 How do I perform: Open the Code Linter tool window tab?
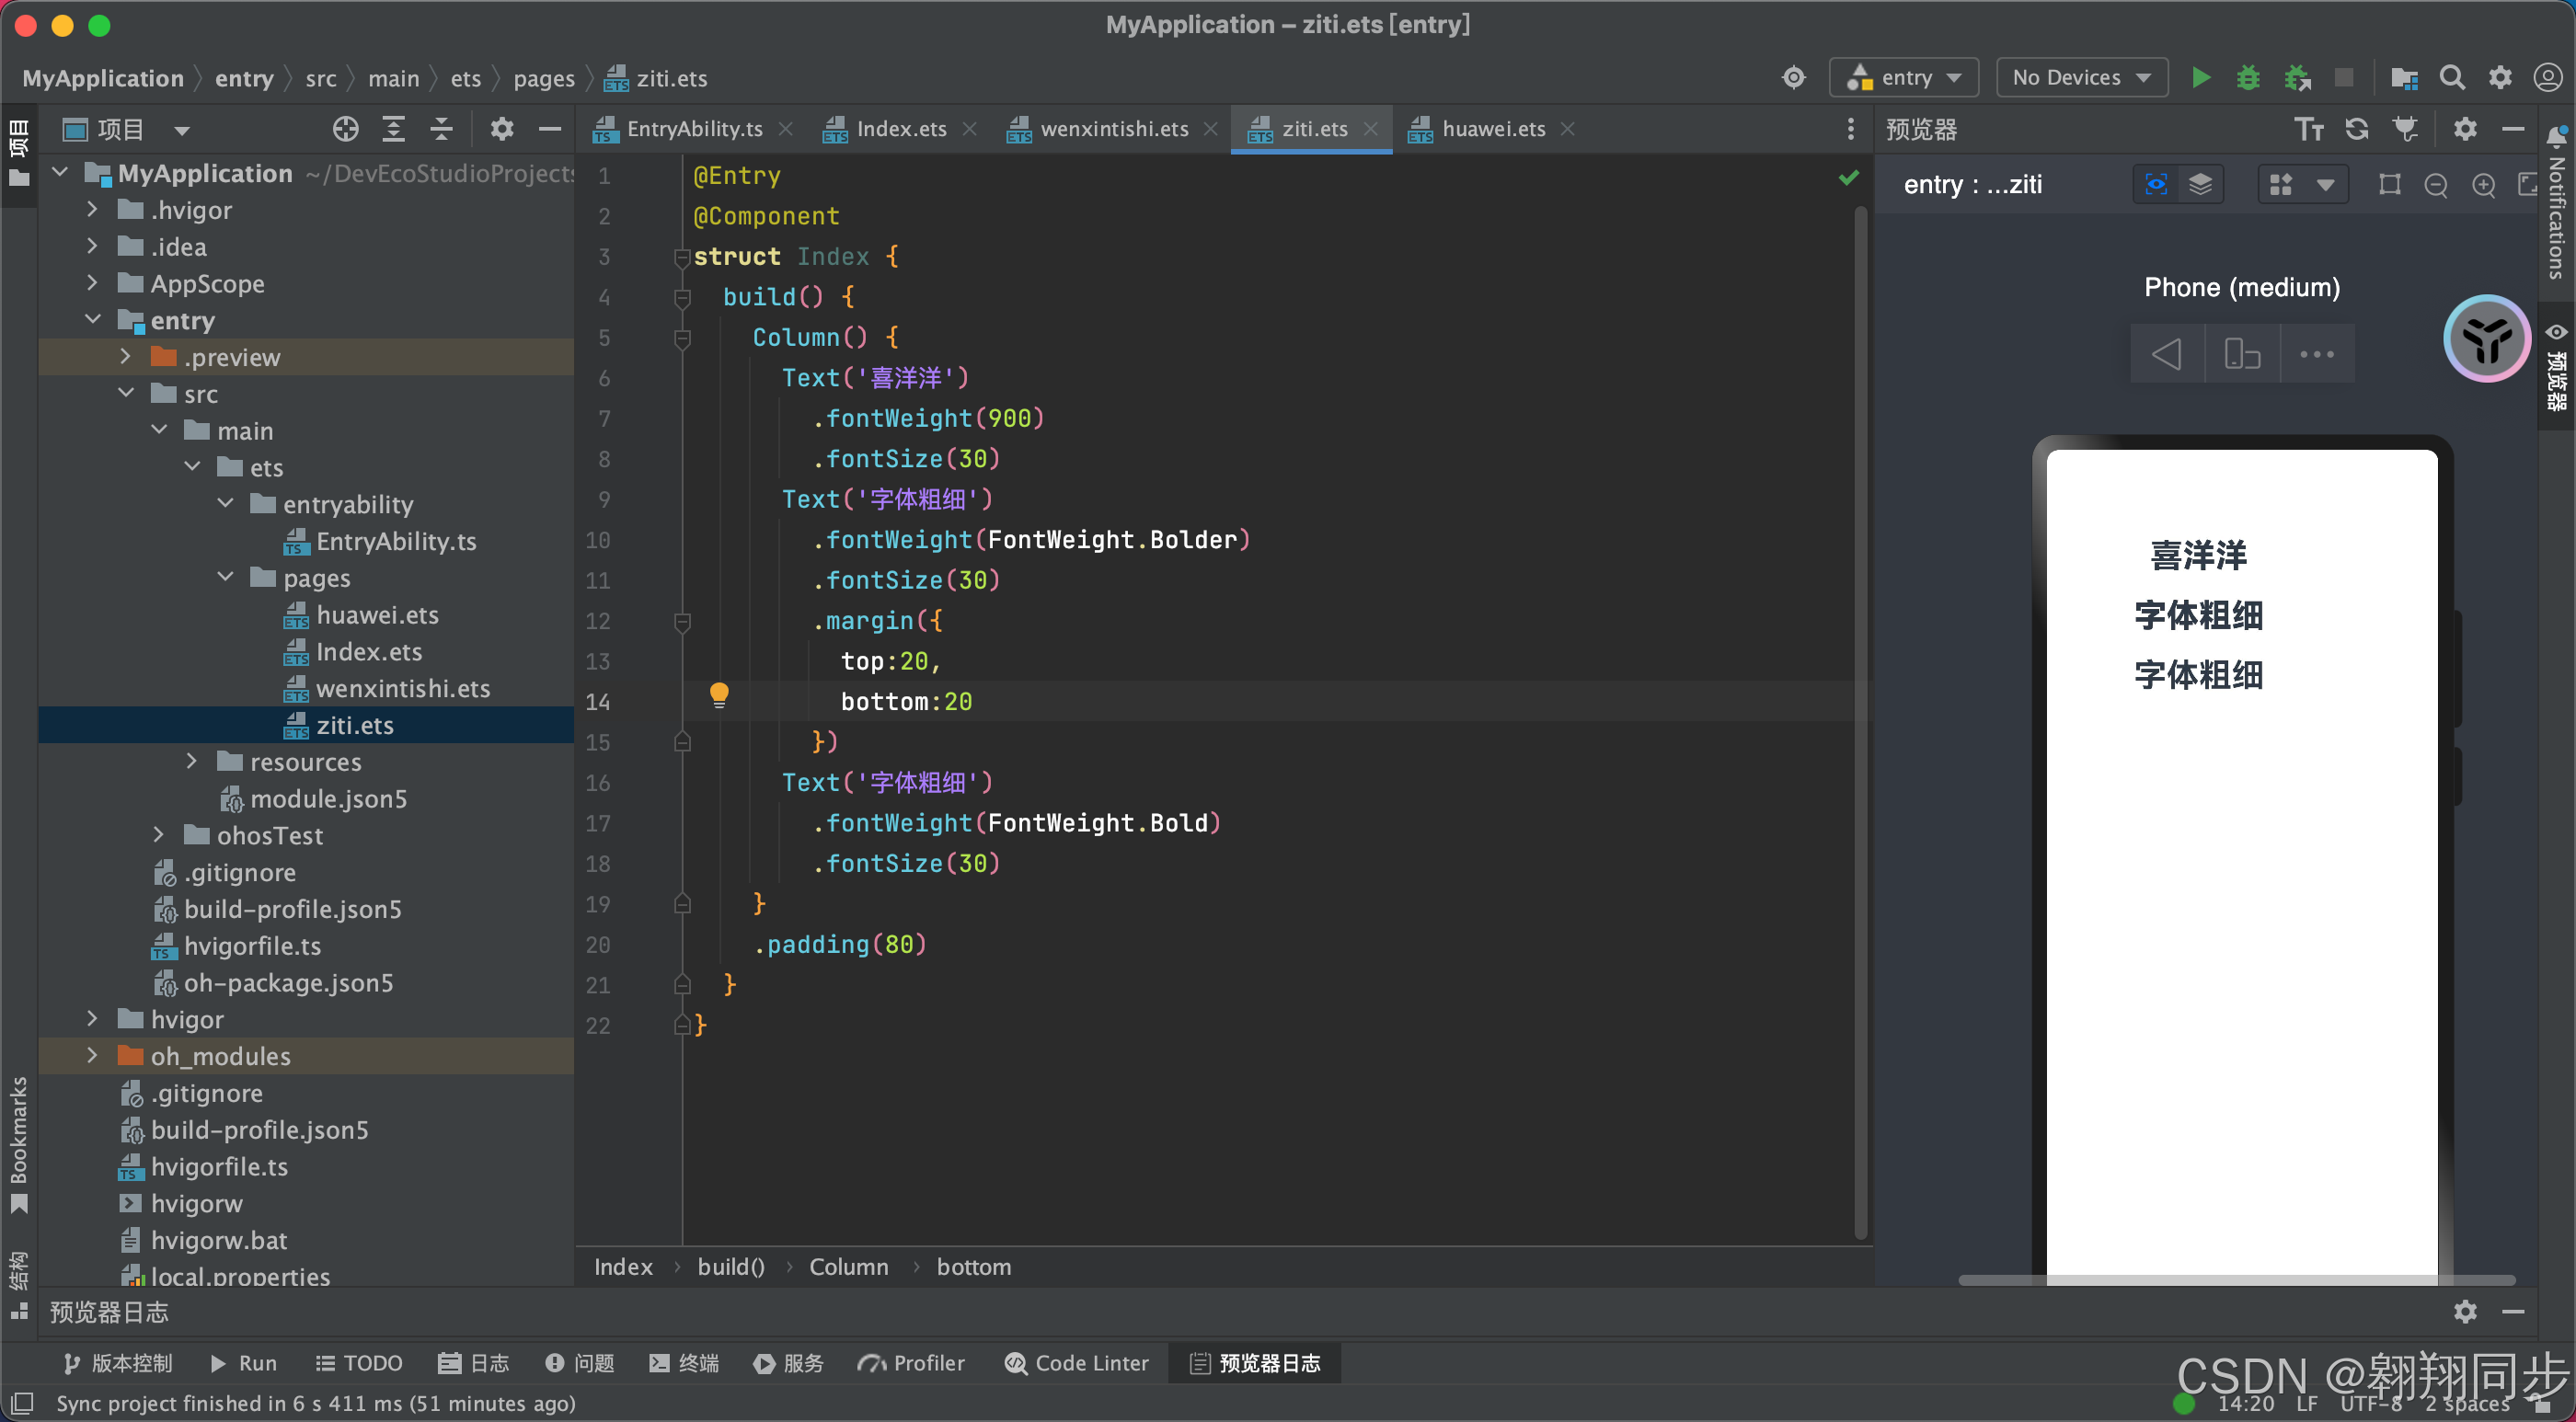1077,1363
